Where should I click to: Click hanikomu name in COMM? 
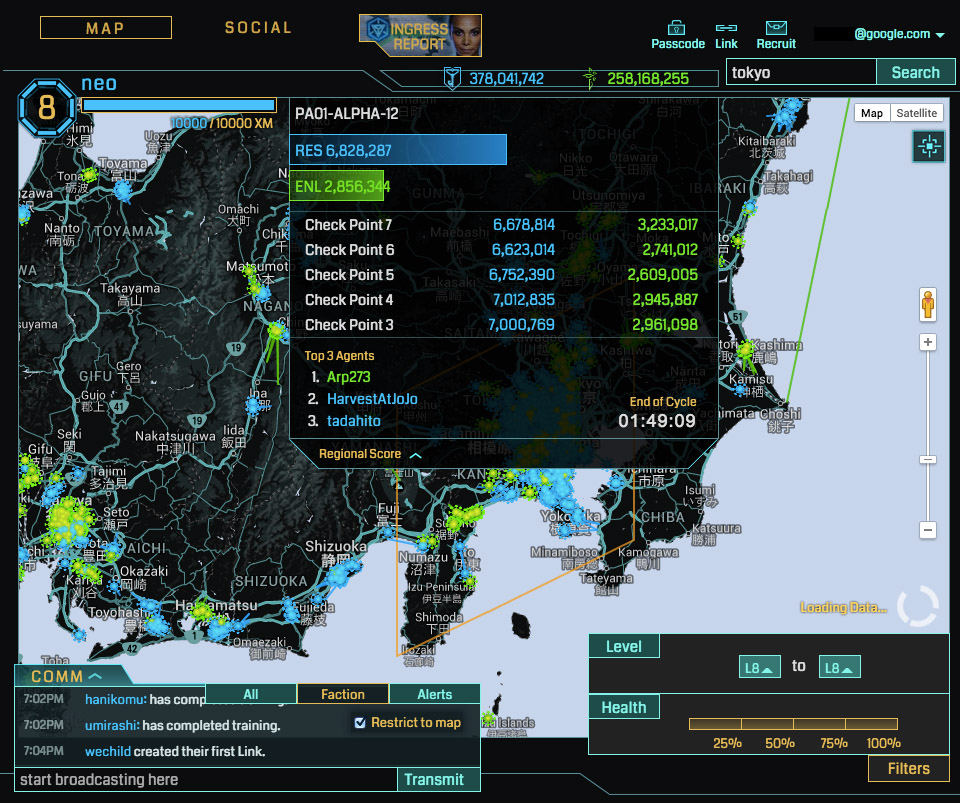(x=114, y=699)
